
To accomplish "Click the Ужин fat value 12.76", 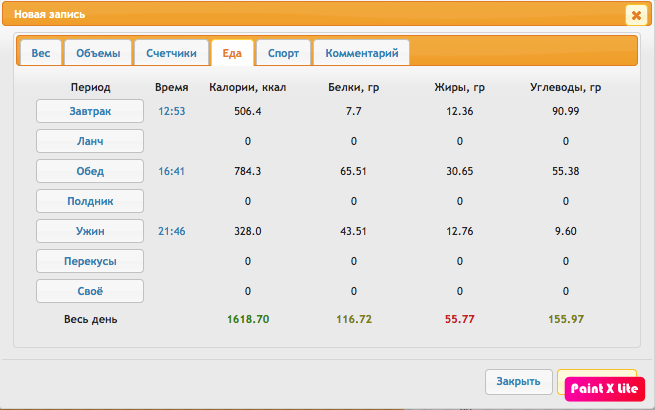I will 460,231.
